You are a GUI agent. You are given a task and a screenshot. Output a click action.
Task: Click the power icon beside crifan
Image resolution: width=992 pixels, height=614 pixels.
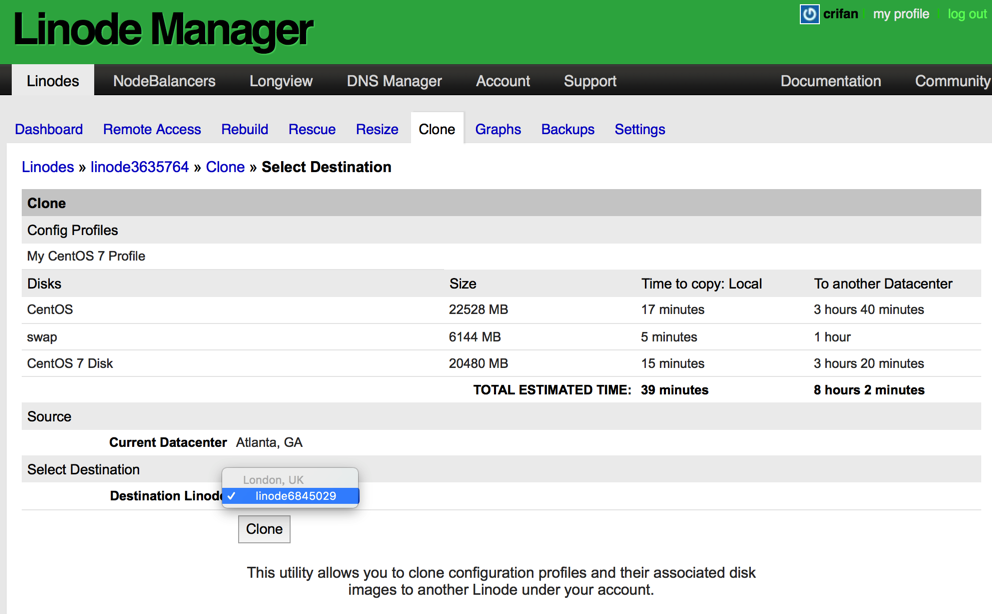click(809, 14)
